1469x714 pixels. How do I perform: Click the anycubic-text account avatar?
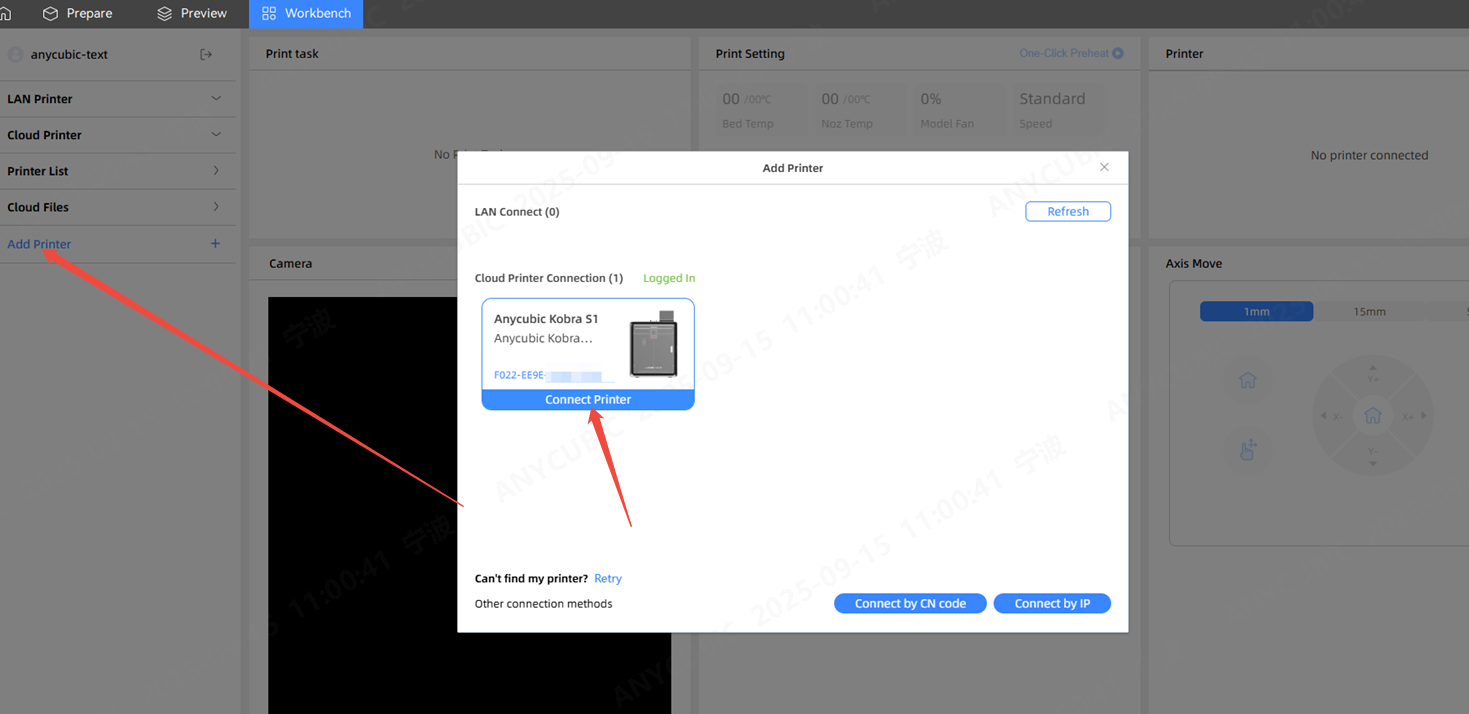point(15,54)
